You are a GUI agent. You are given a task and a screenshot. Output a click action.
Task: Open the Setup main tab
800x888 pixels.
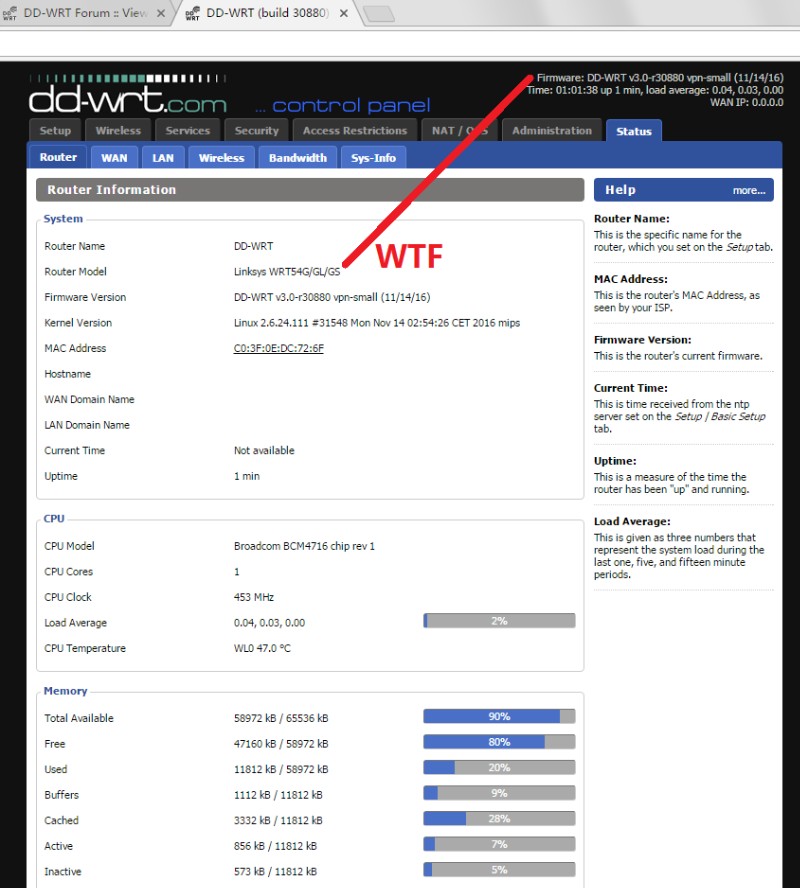[55, 130]
